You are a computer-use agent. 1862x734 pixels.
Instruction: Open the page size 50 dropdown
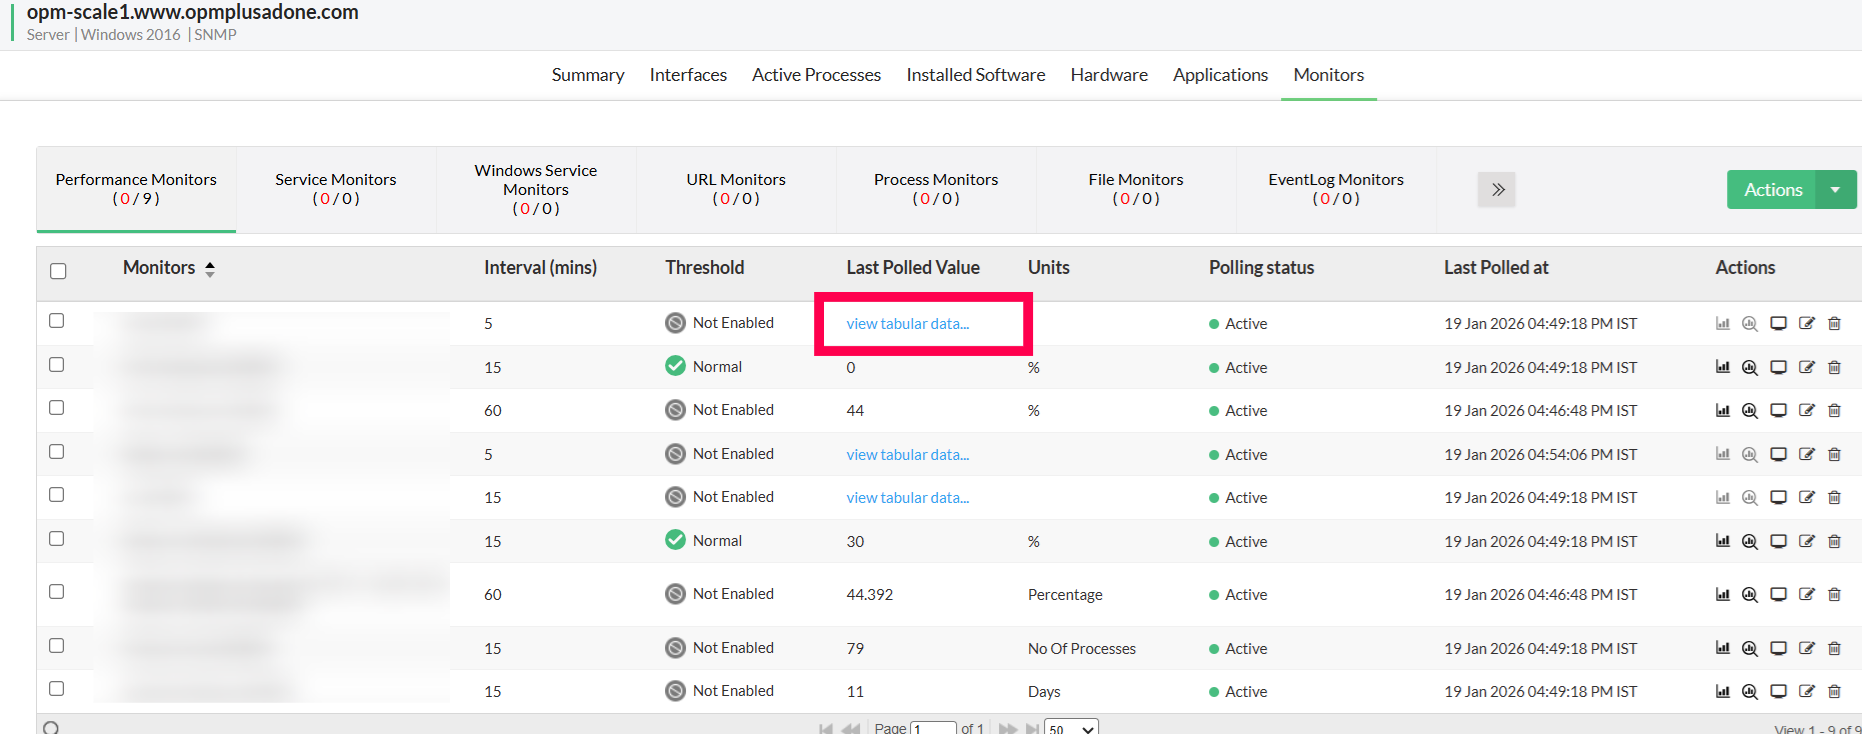[x=1071, y=728]
